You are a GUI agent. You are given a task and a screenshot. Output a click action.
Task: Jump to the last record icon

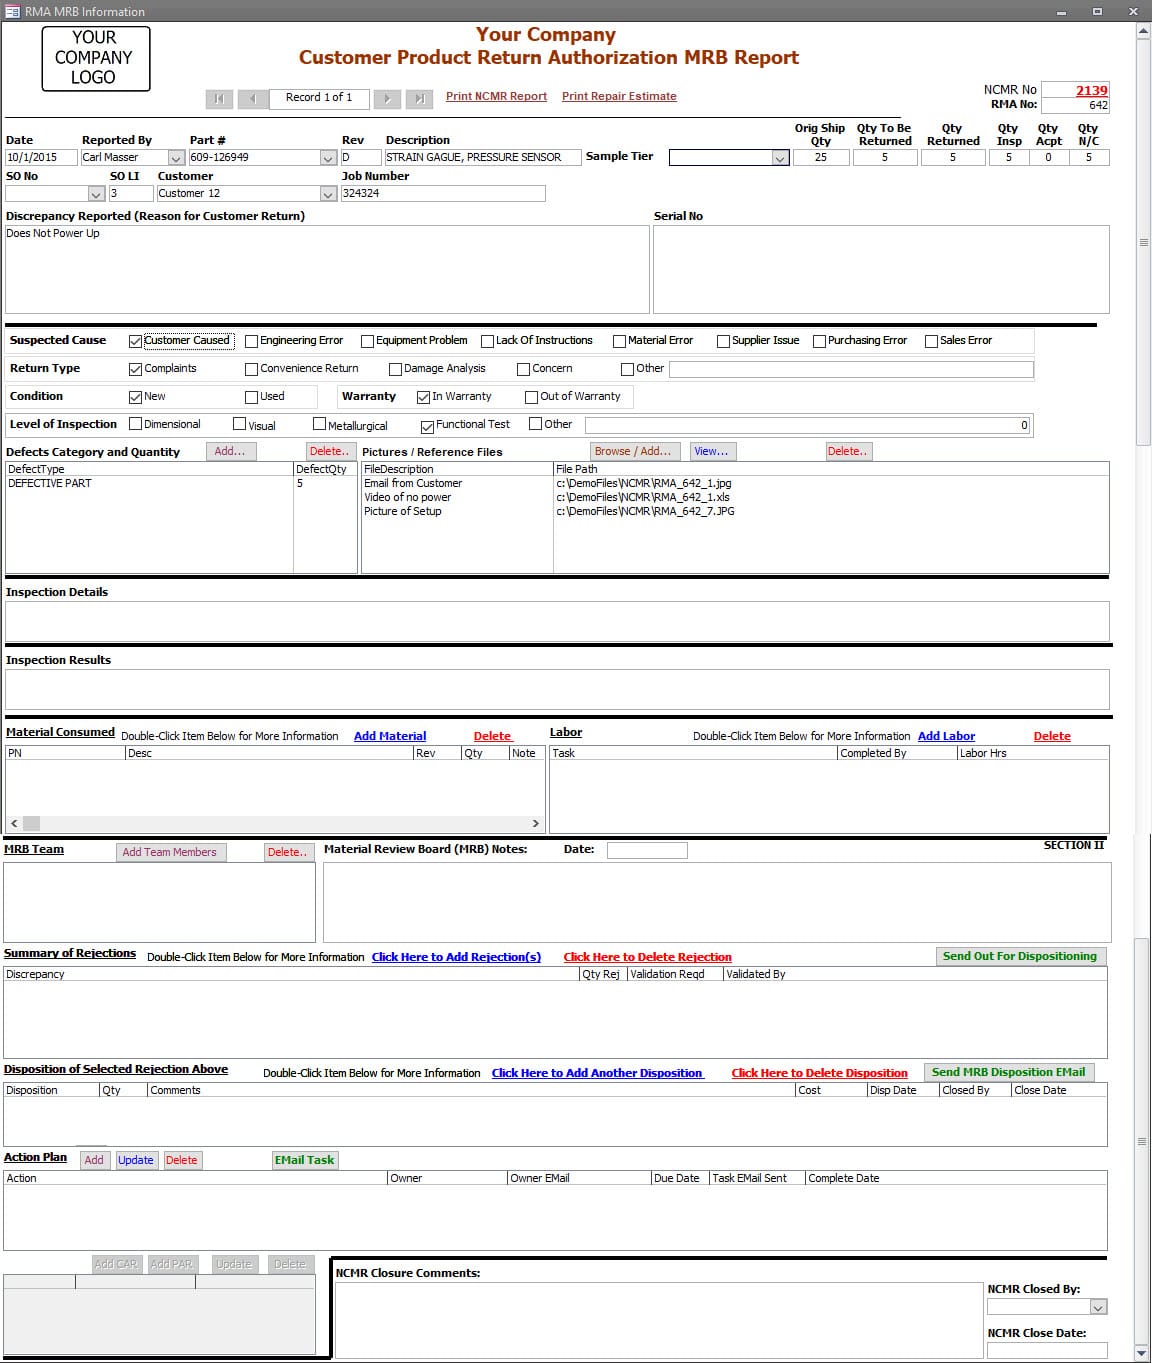click(421, 98)
